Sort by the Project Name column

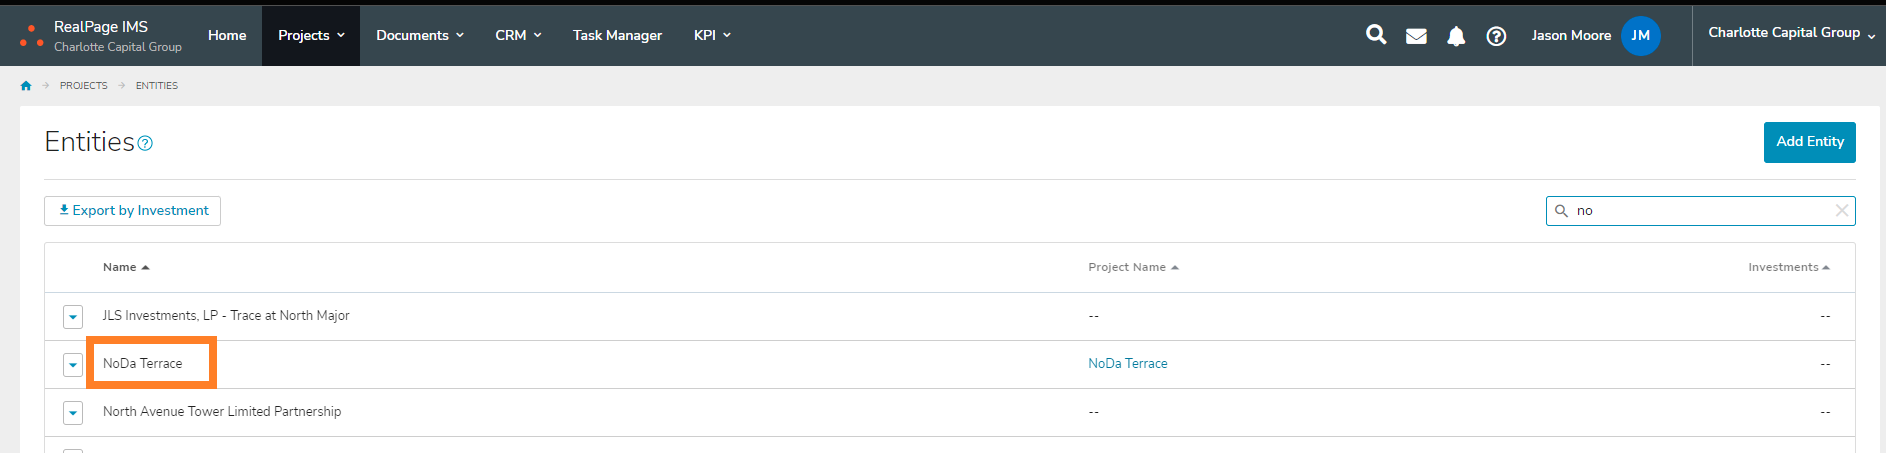pos(1133,267)
